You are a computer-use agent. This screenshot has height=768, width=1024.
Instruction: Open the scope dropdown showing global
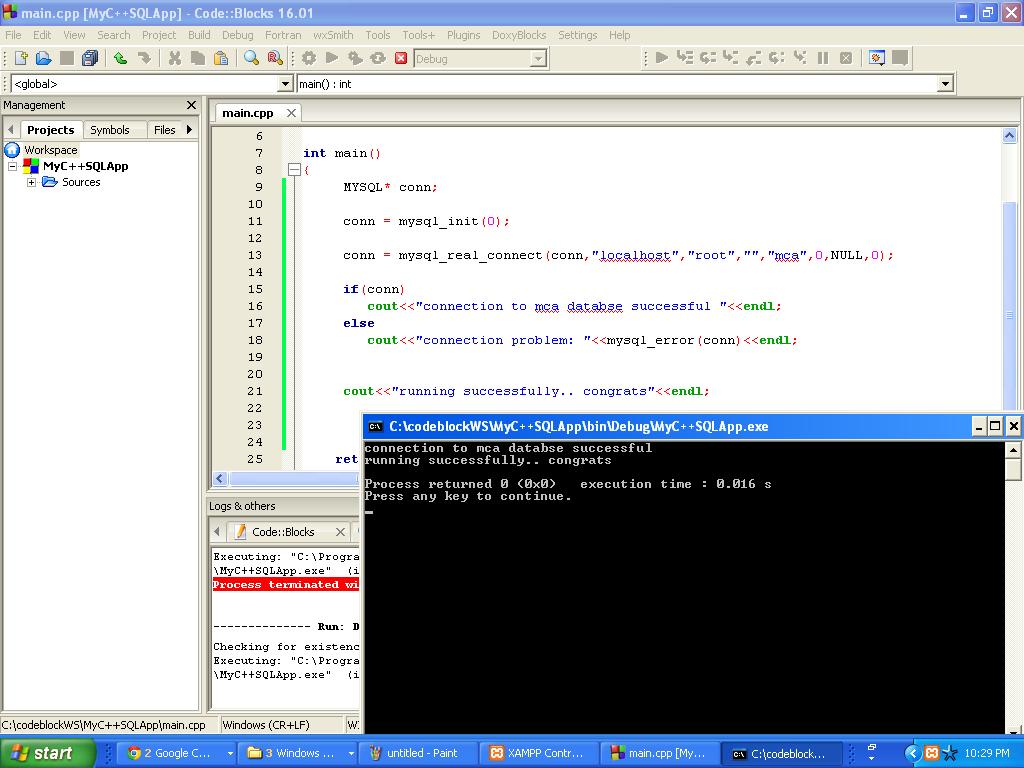[x=283, y=83]
